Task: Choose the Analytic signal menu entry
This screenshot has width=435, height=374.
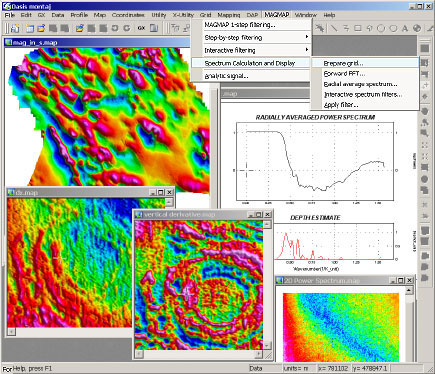Action: click(251, 76)
